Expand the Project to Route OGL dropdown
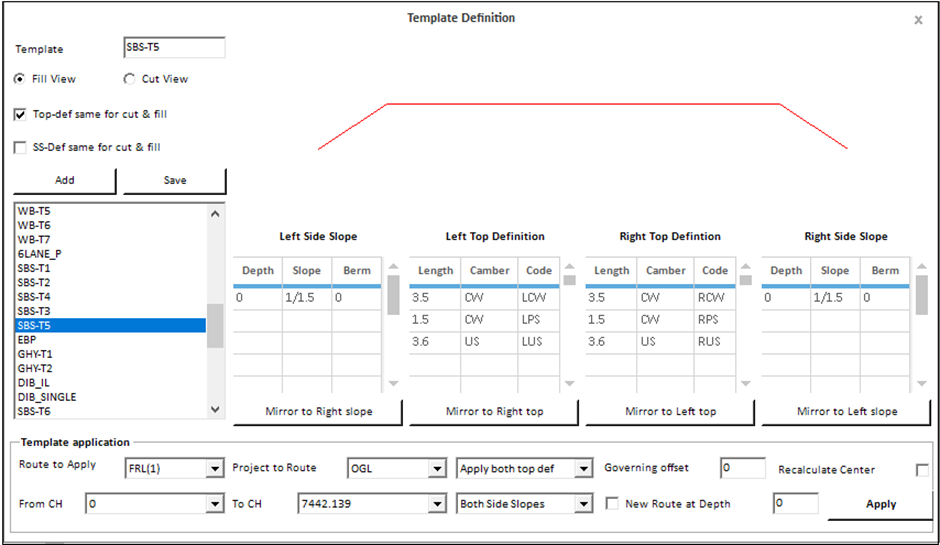The image size is (940, 545). pyautogui.click(x=436, y=468)
